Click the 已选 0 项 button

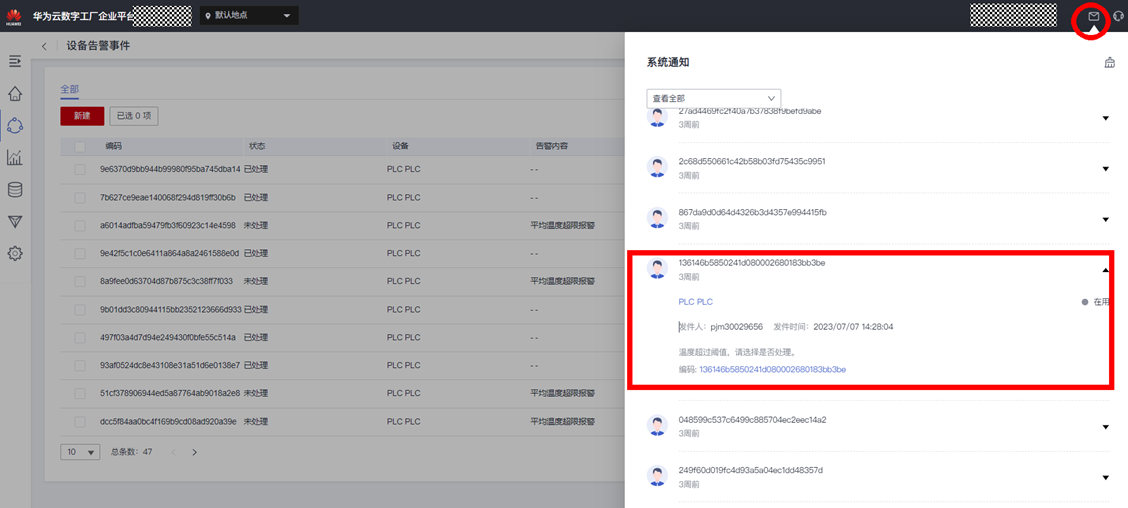[135, 116]
